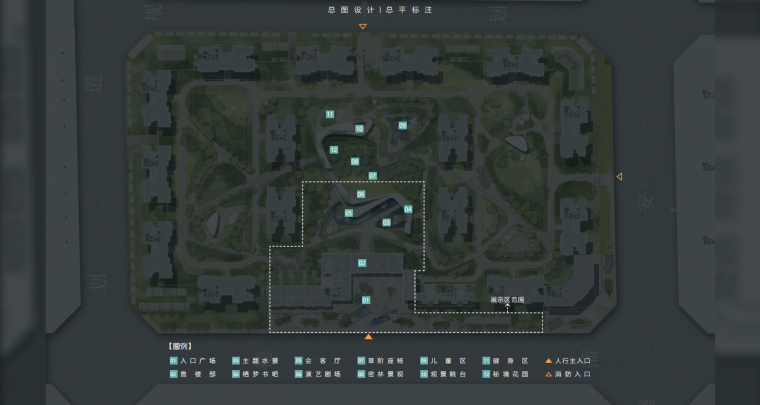This screenshot has height=405, width=760.
Task: Select marker 02 on the sales building
Action: click(362, 262)
